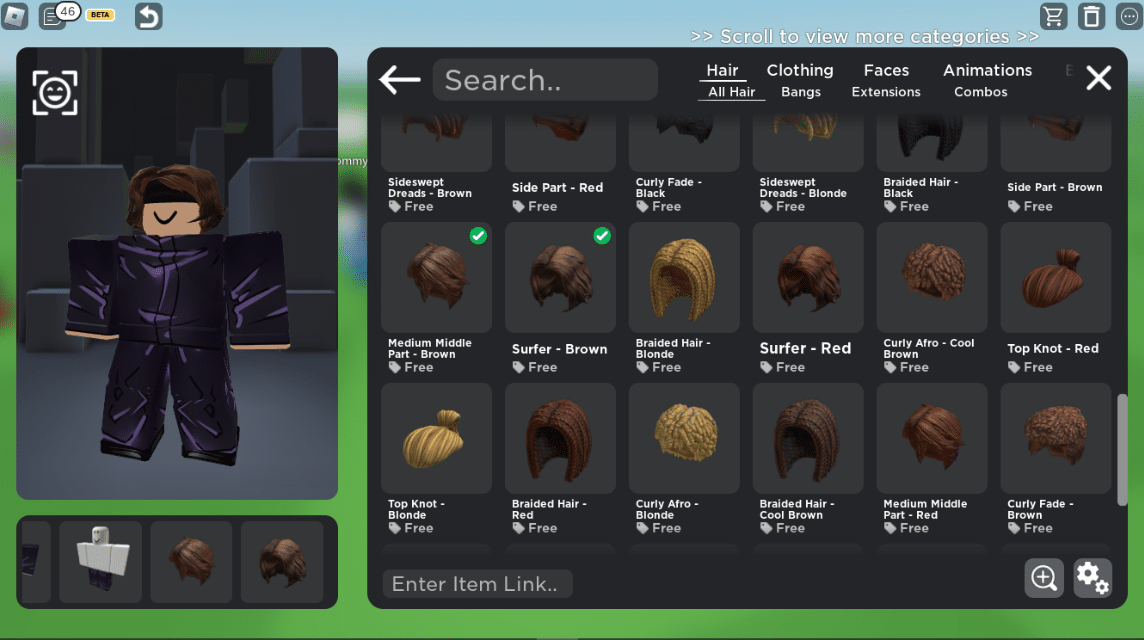The height and width of the screenshot is (640, 1144).
Task: Click the trash can icon to clear avatar
Action: pos(1091,16)
